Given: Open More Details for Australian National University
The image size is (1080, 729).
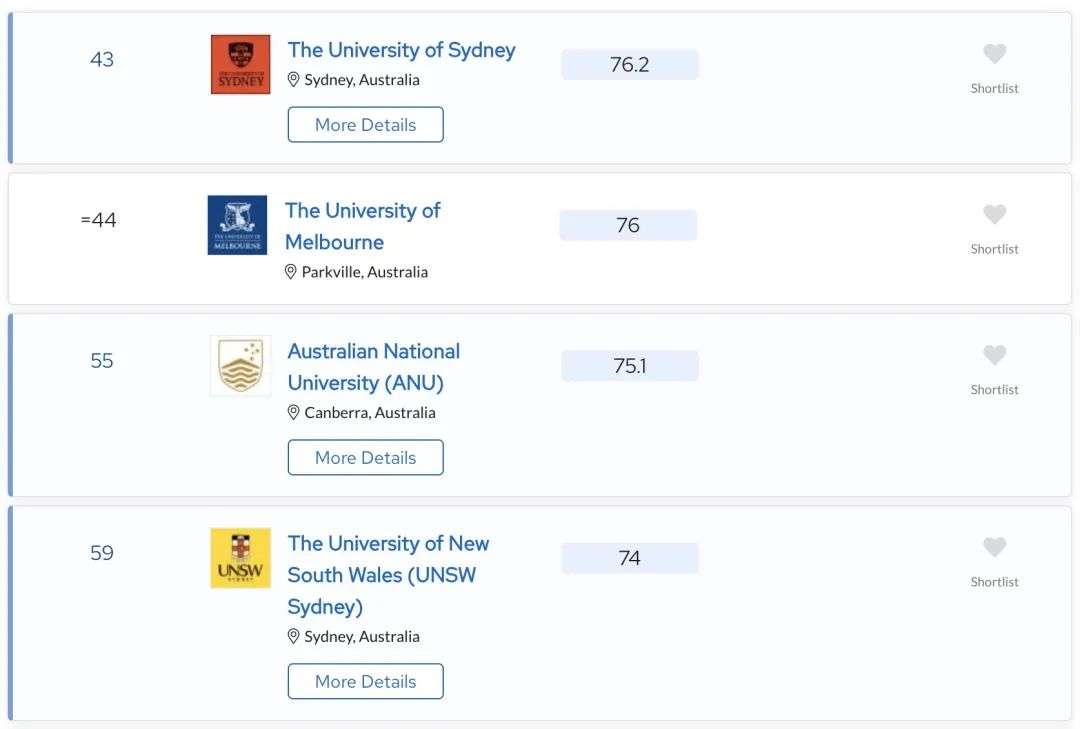Looking at the screenshot, I should click(366, 458).
